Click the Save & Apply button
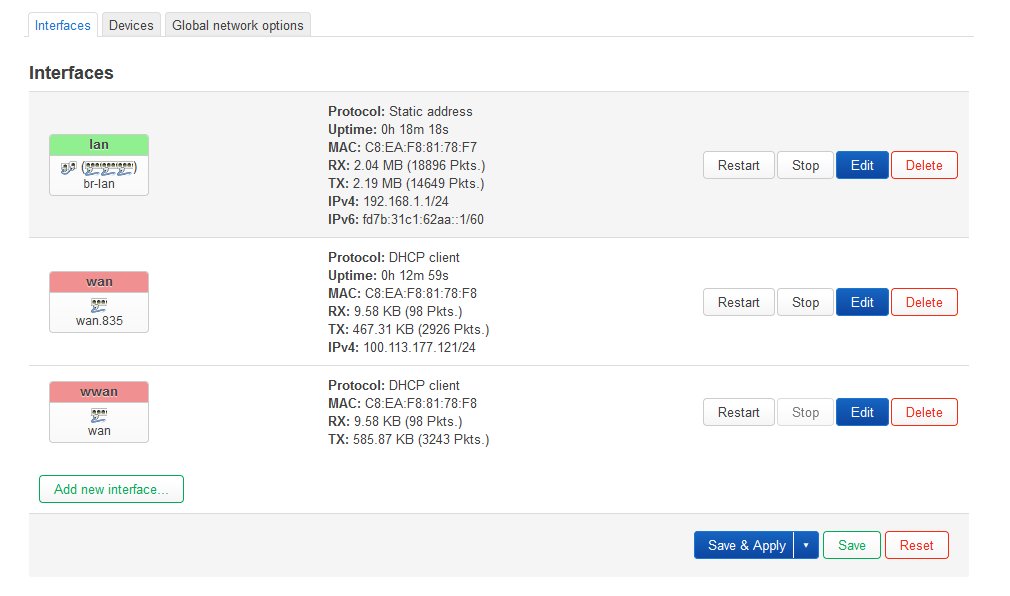 coord(745,545)
